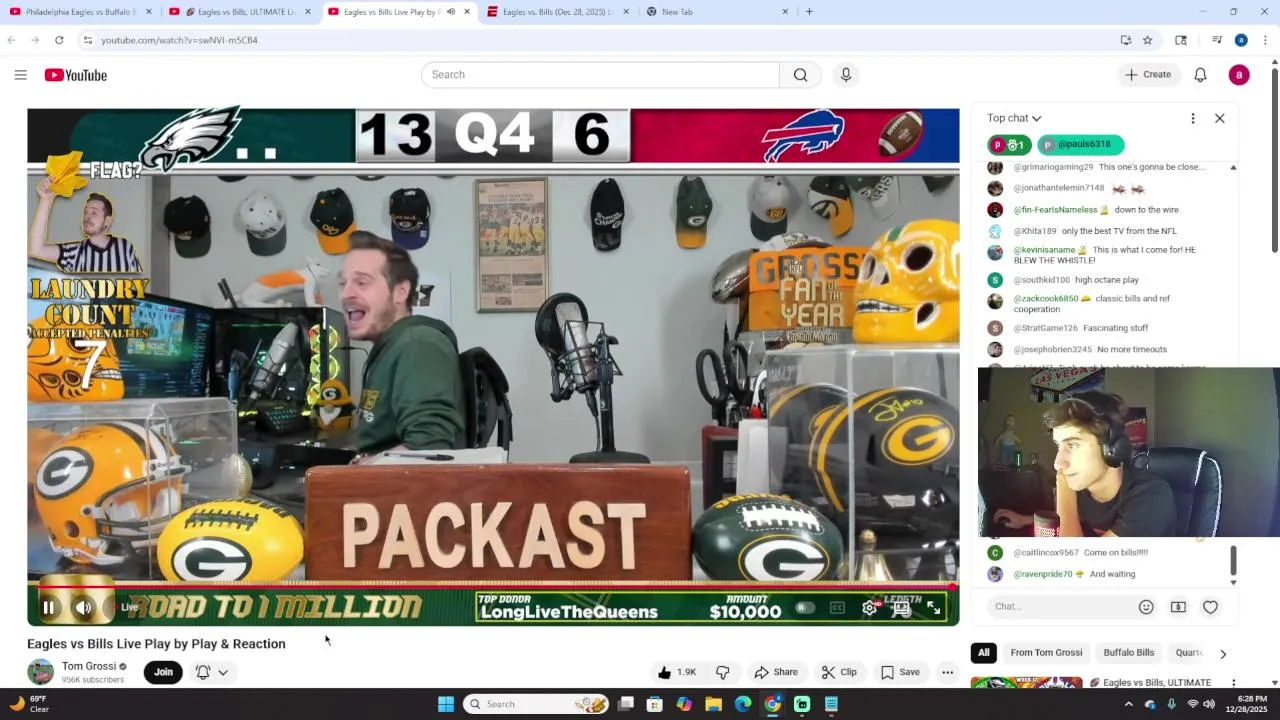Open the weather widget on taskbar
The image size is (1280, 720).
tap(28, 704)
